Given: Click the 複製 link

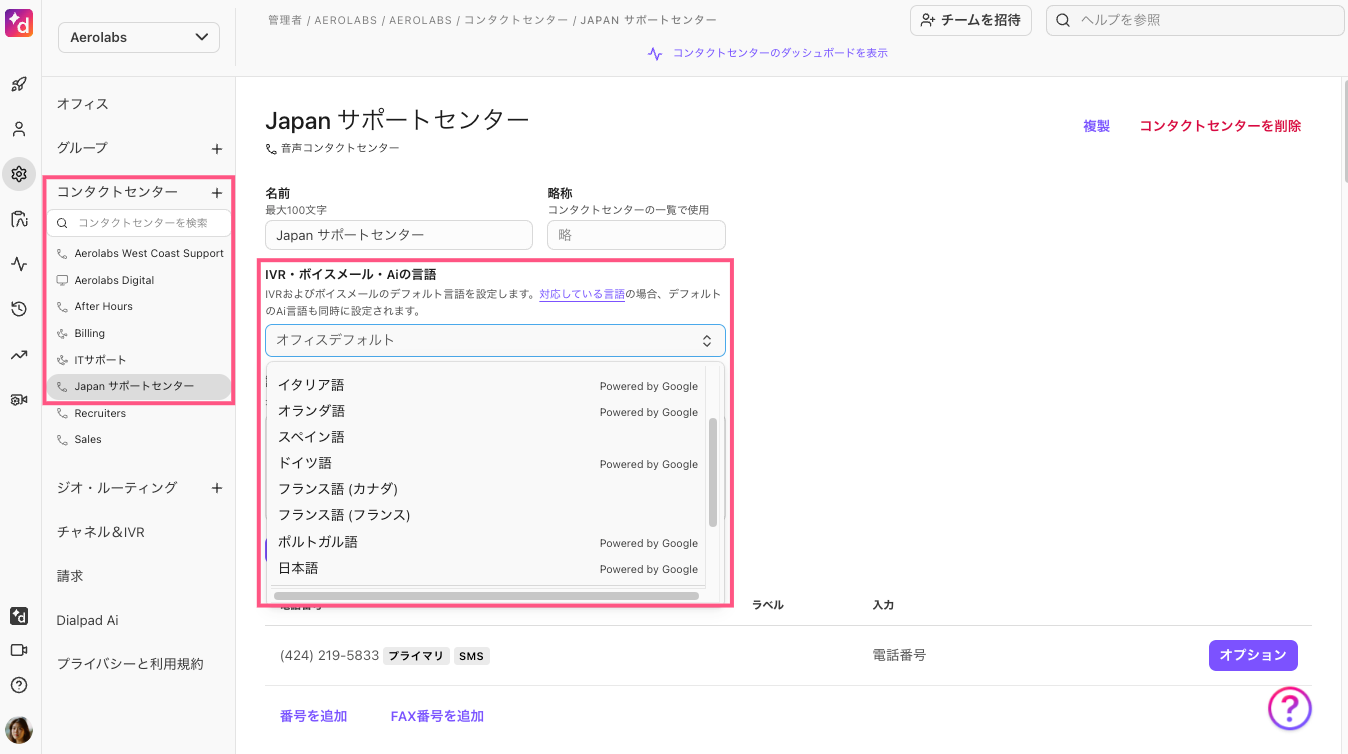Looking at the screenshot, I should 1096,126.
